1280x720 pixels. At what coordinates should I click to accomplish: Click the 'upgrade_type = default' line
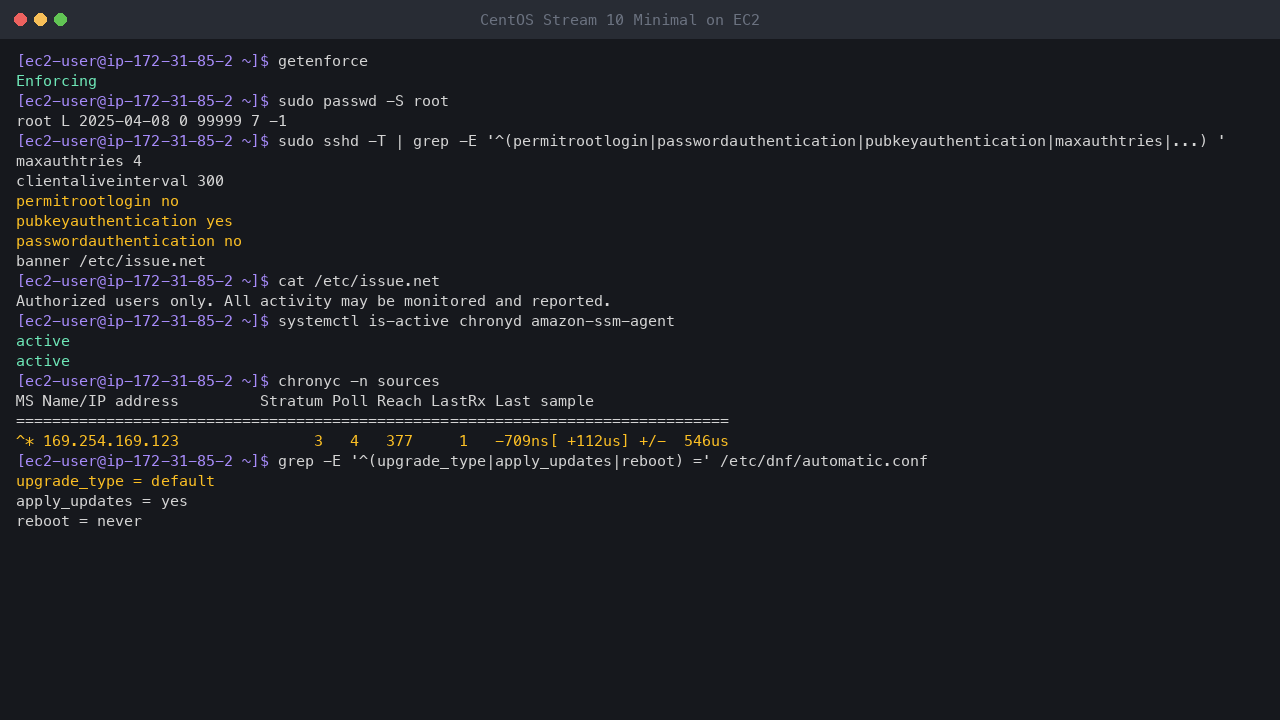[115, 481]
